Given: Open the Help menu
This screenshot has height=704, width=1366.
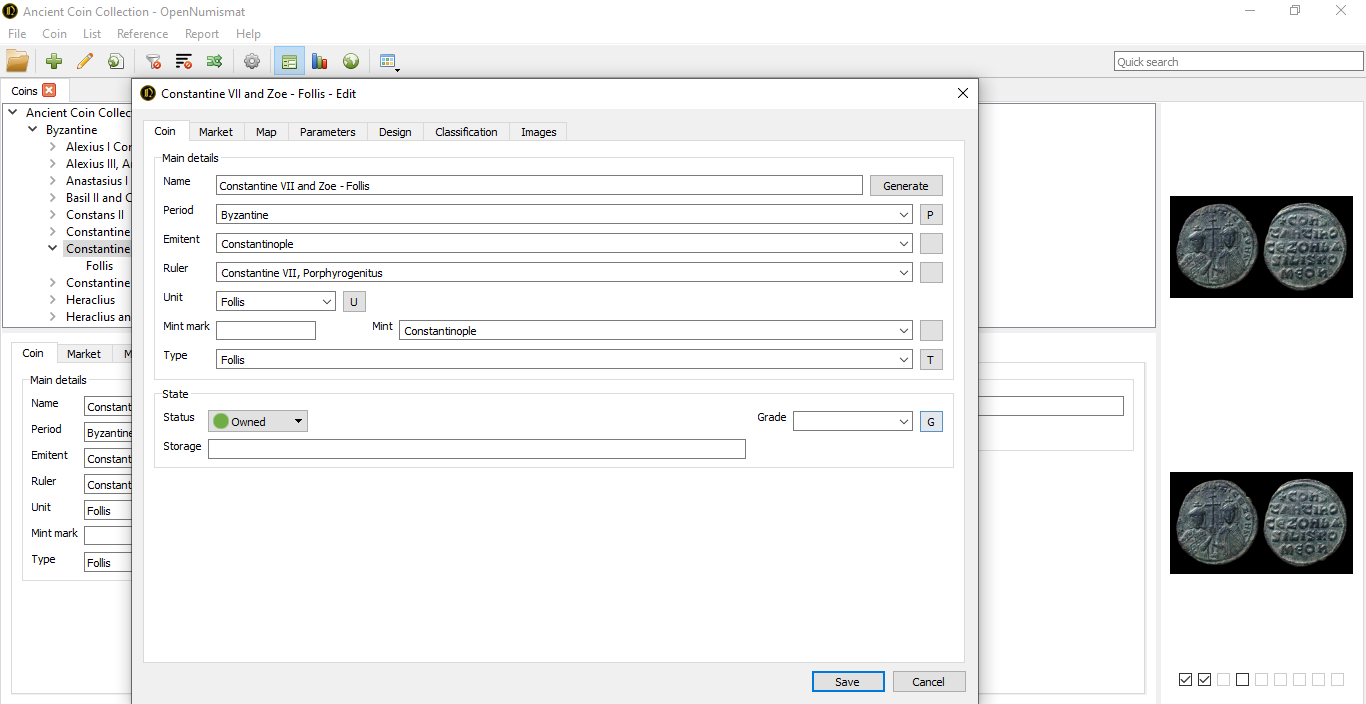Looking at the screenshot, I should tap(248, 34).
